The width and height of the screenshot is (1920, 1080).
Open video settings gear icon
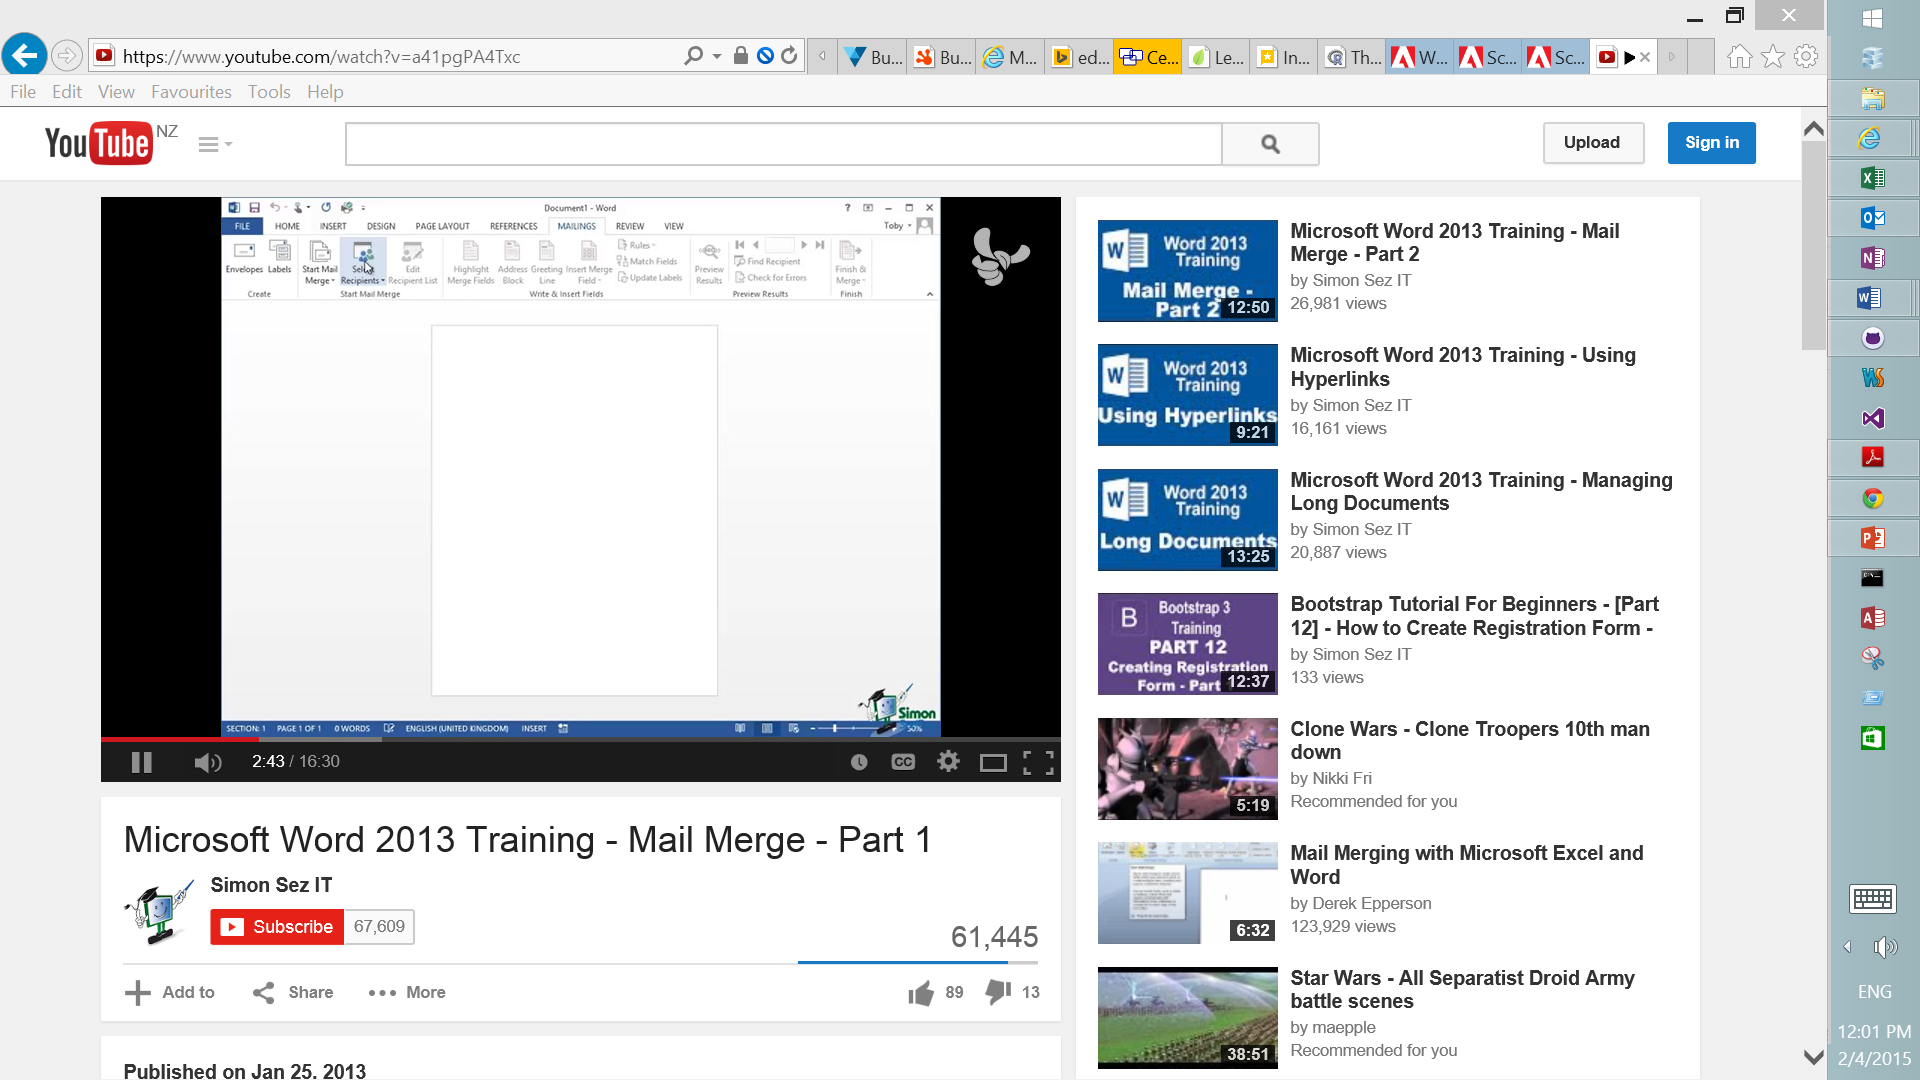[948, 762]
